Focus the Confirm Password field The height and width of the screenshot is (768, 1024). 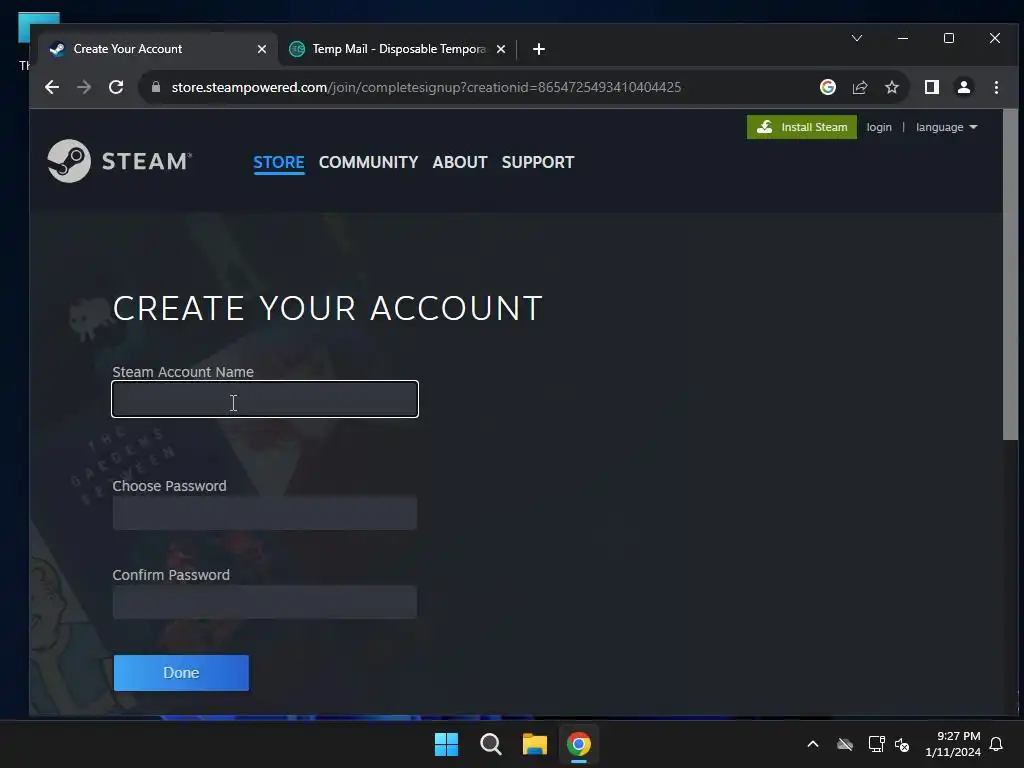click(x=265, y=601)
